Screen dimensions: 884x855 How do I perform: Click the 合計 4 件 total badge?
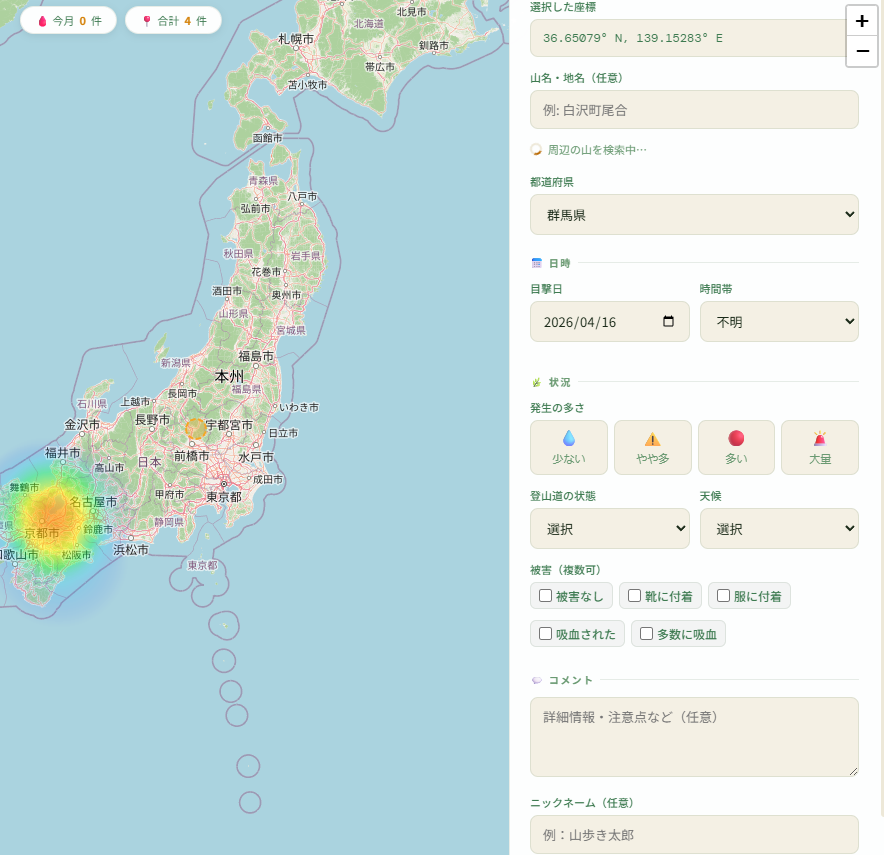click(173, 20)
